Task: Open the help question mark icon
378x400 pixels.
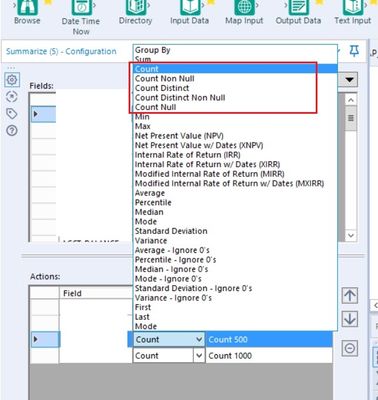Action: tap(12, 131)
